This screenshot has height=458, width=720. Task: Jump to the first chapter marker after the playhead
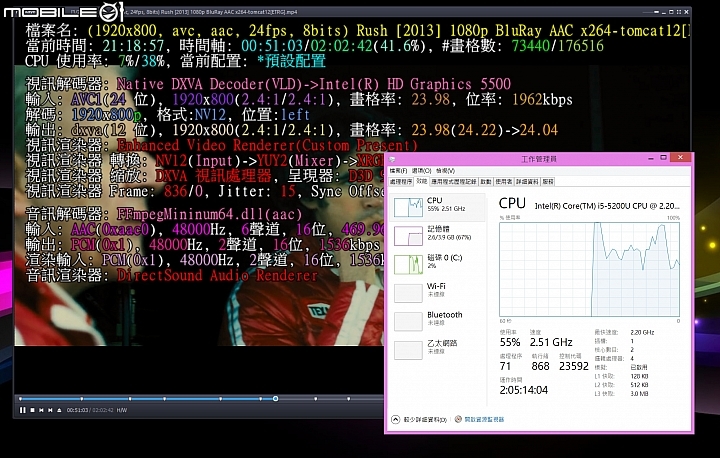click(316, 398)
